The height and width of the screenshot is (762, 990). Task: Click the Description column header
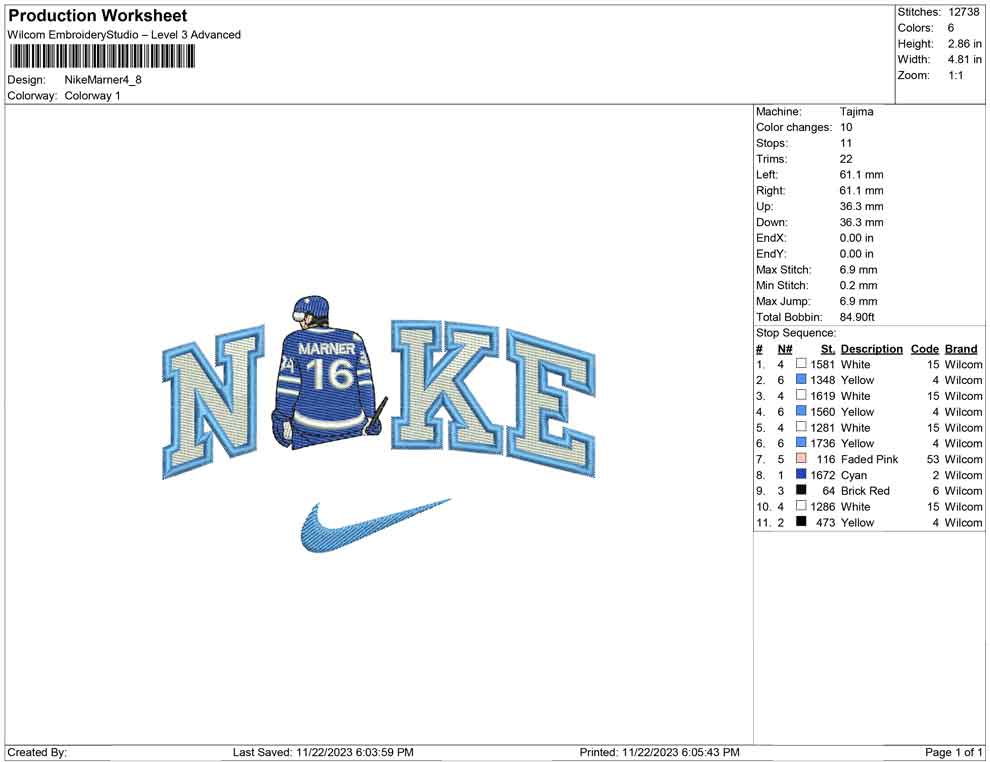[x=871, y=349]
